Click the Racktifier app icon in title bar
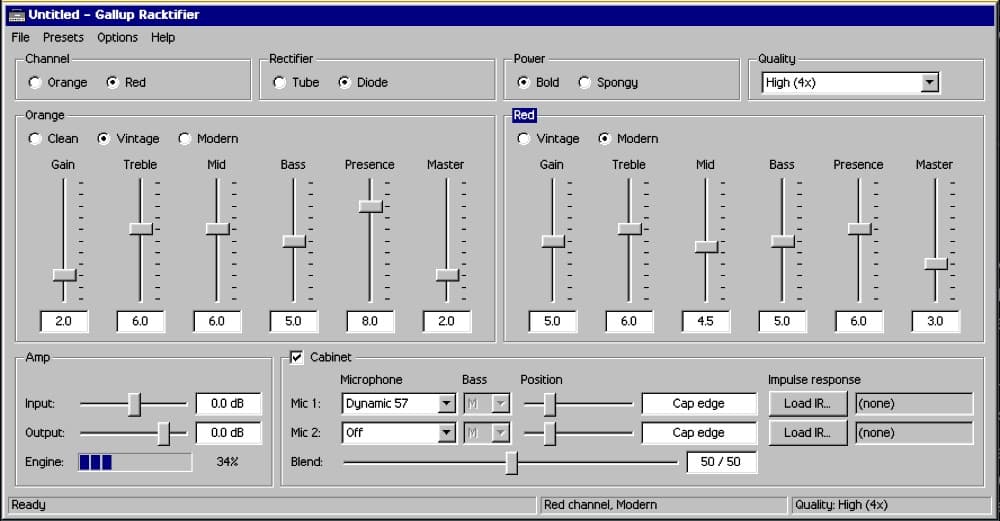Image resolution: width=1000 pixels, height=521 pixels. point(17,15)
